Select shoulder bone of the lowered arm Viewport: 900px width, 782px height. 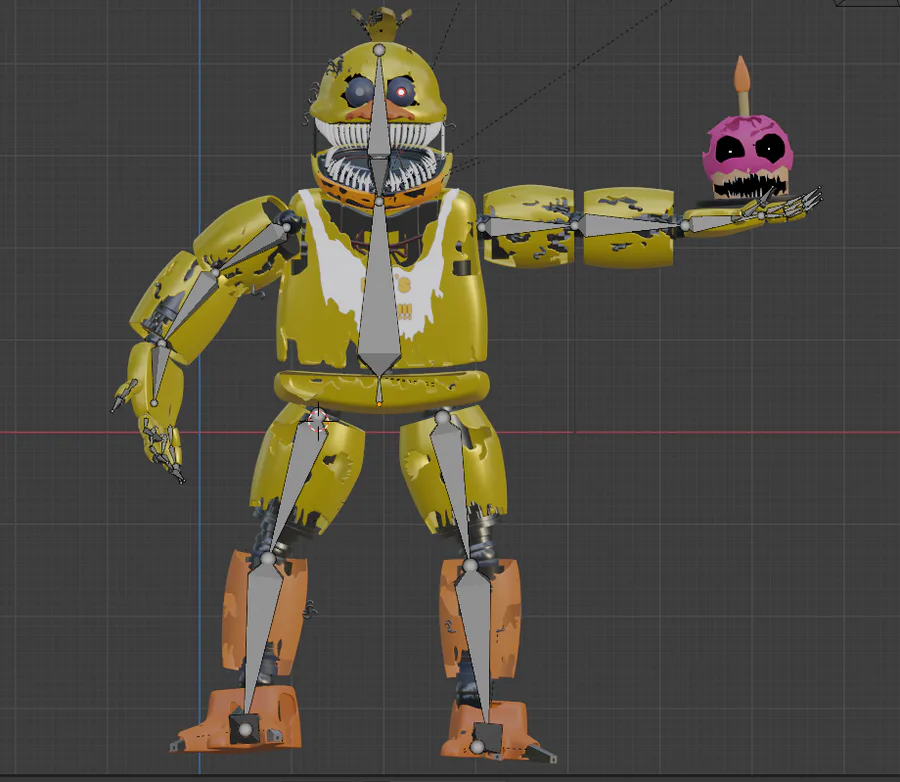[x=251, y=248]
